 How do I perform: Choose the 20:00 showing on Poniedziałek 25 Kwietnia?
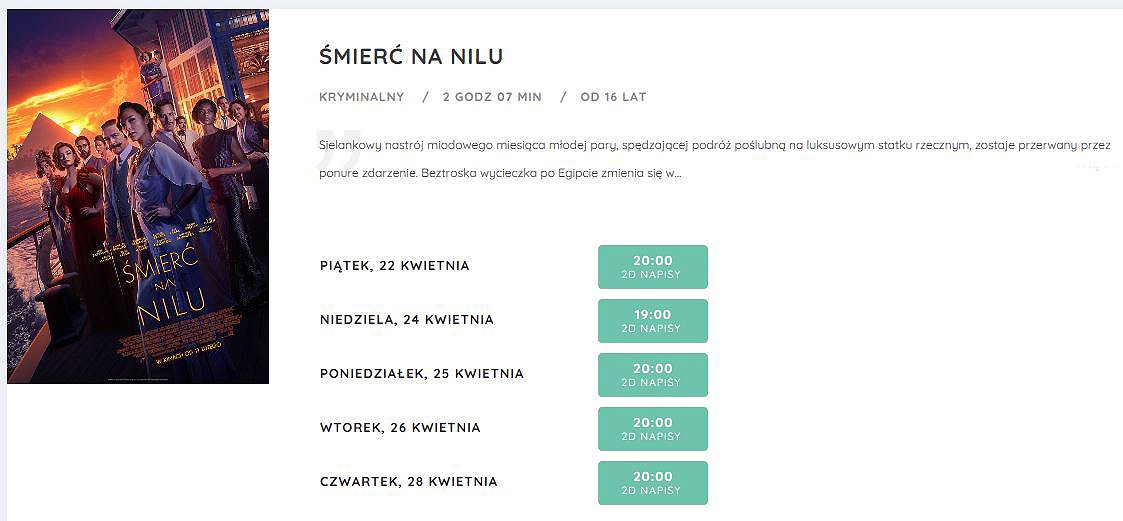[652, 375]
